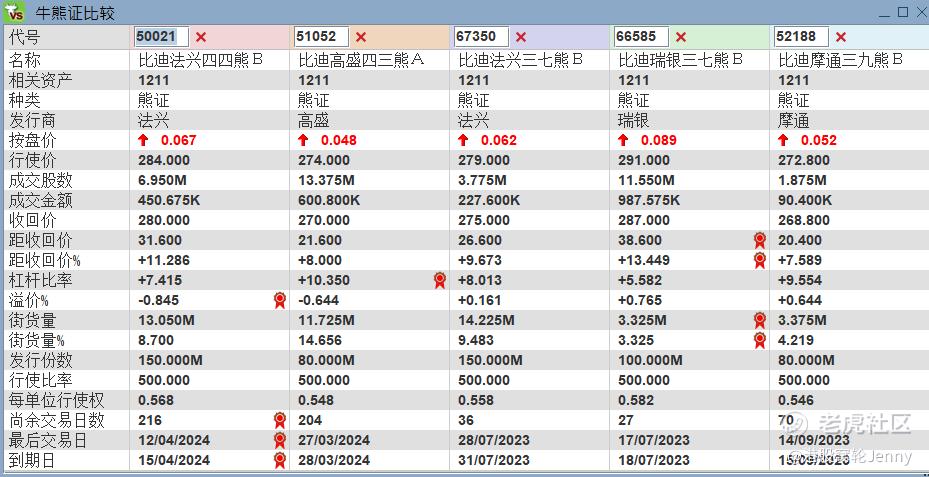Select the name 比迪法兴三七熊B

coord(521,60)
